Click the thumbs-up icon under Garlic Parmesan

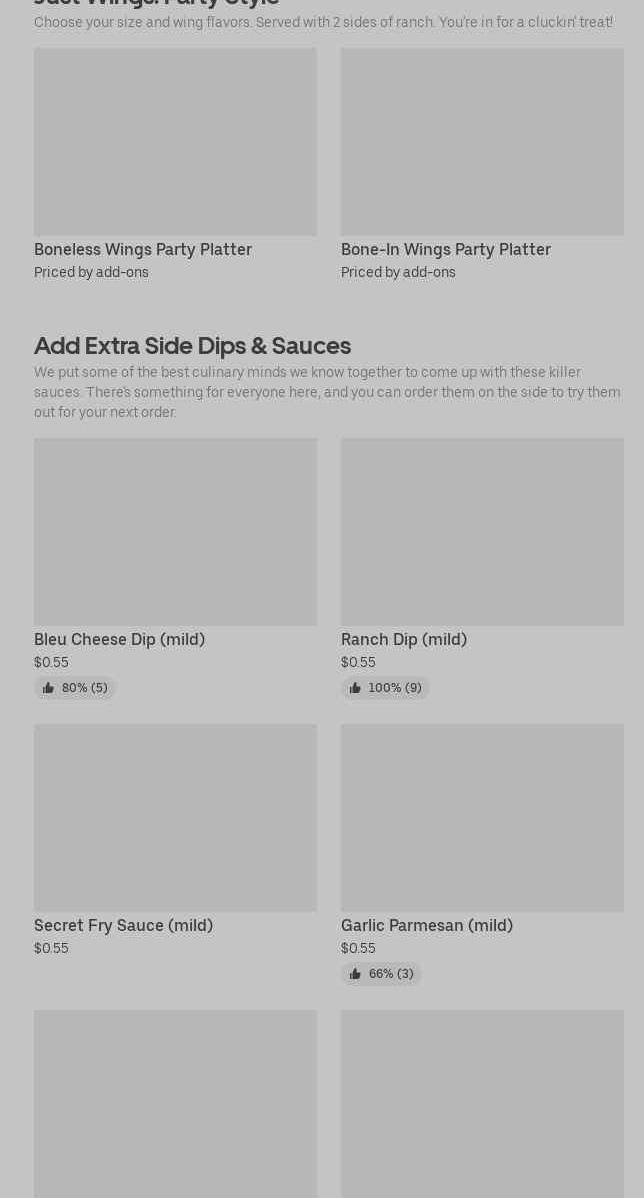click(355, 974)
